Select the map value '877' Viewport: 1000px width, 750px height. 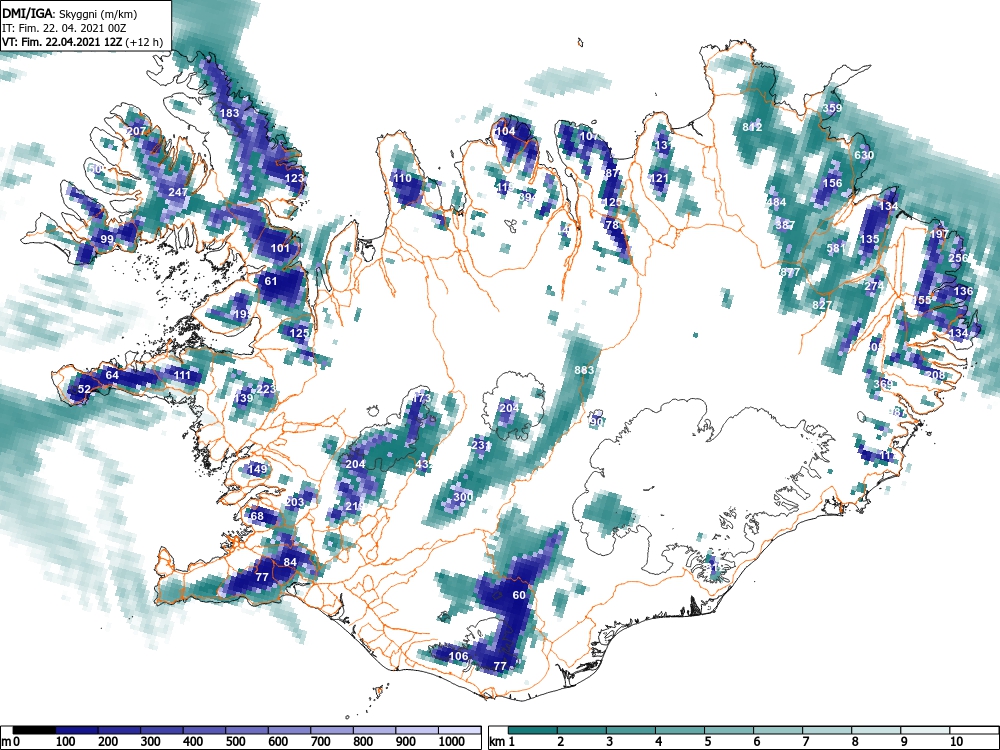pyautogui.click(x=790, y=272)
